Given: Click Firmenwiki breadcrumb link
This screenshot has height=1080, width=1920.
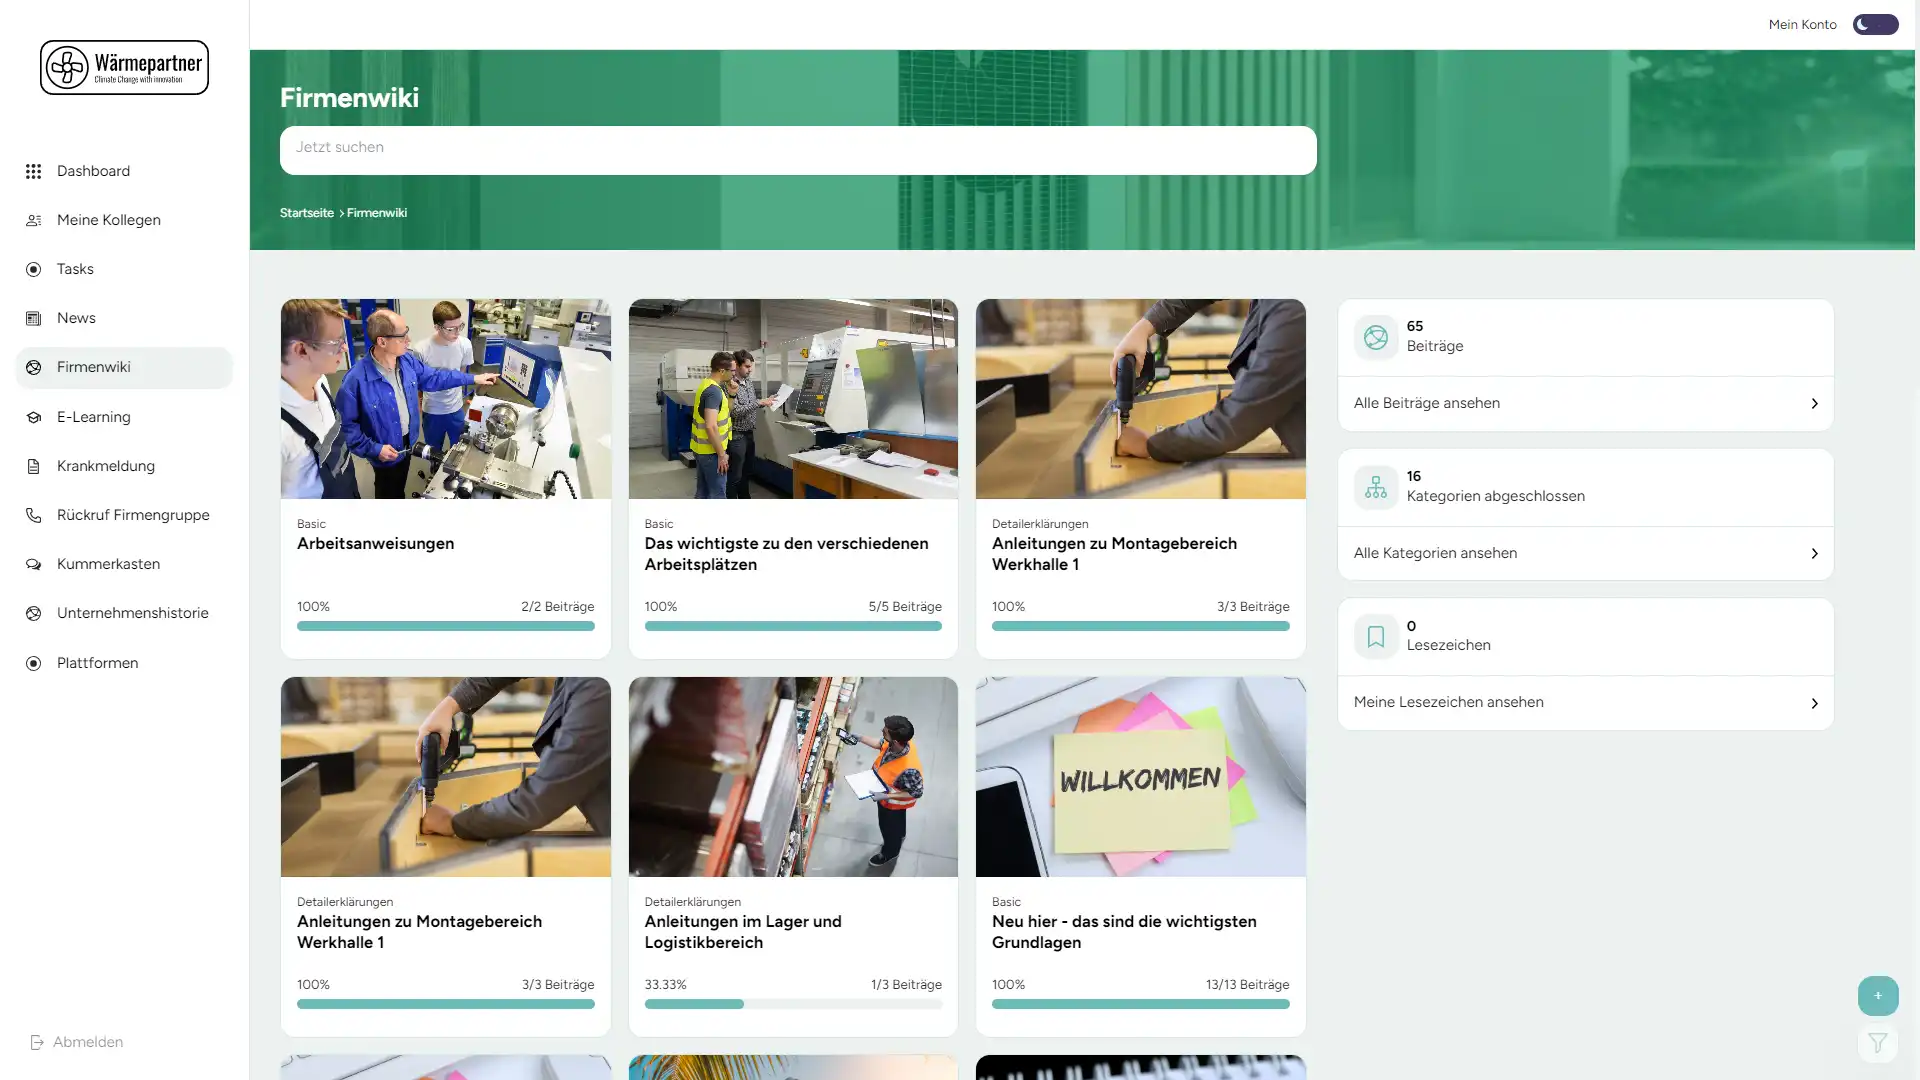Looking at the screenshot, I should tap(377, 213).
